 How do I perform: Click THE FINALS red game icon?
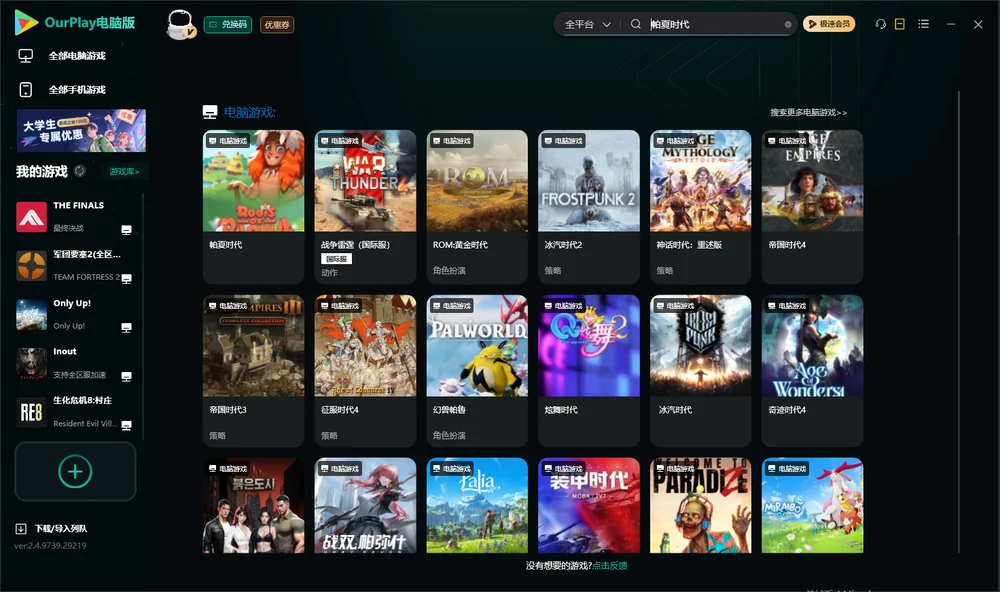click(x=31, y=217)
